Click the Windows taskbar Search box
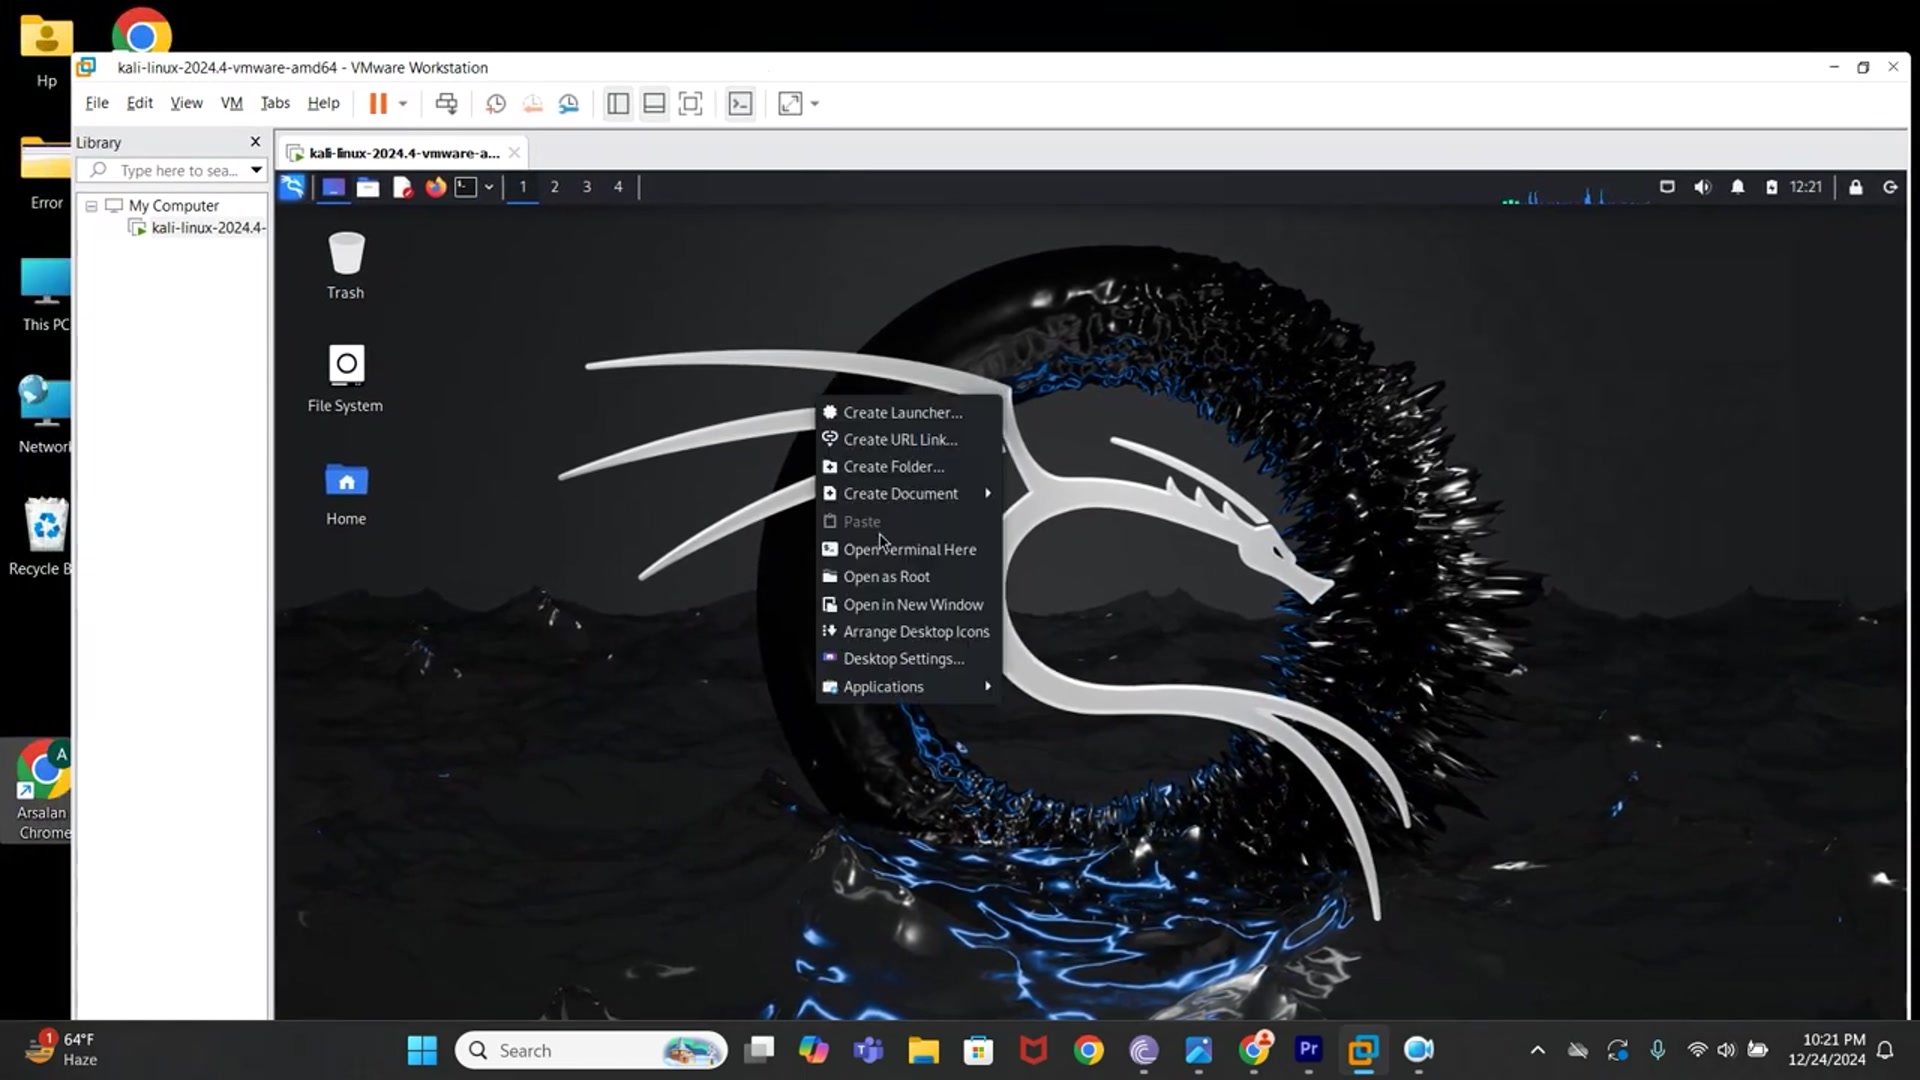The width and height of the screenshot is (1920, 1080). [591, 1050]
